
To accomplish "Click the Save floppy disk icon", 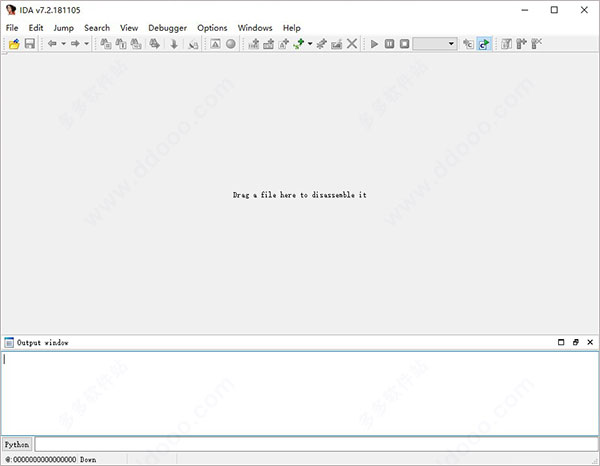I will coord(30,44).
